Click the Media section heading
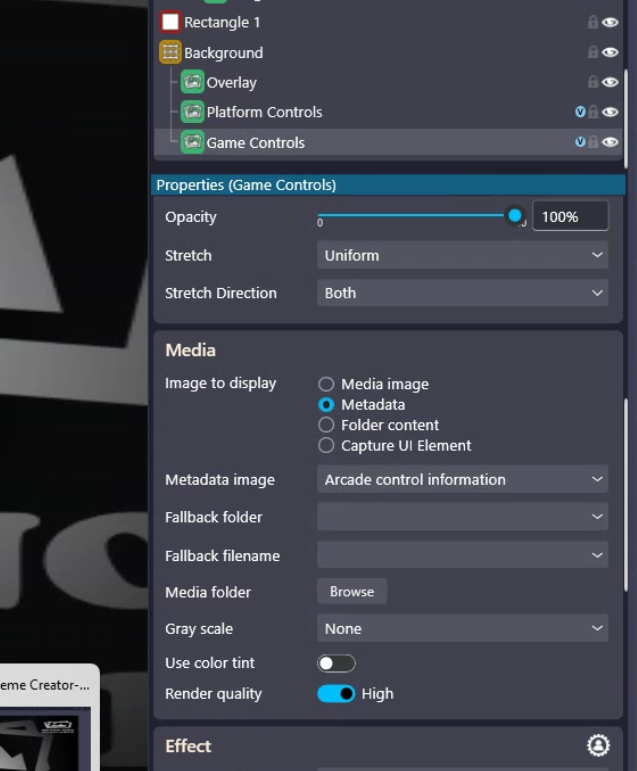637x771 pixels. 190,350
